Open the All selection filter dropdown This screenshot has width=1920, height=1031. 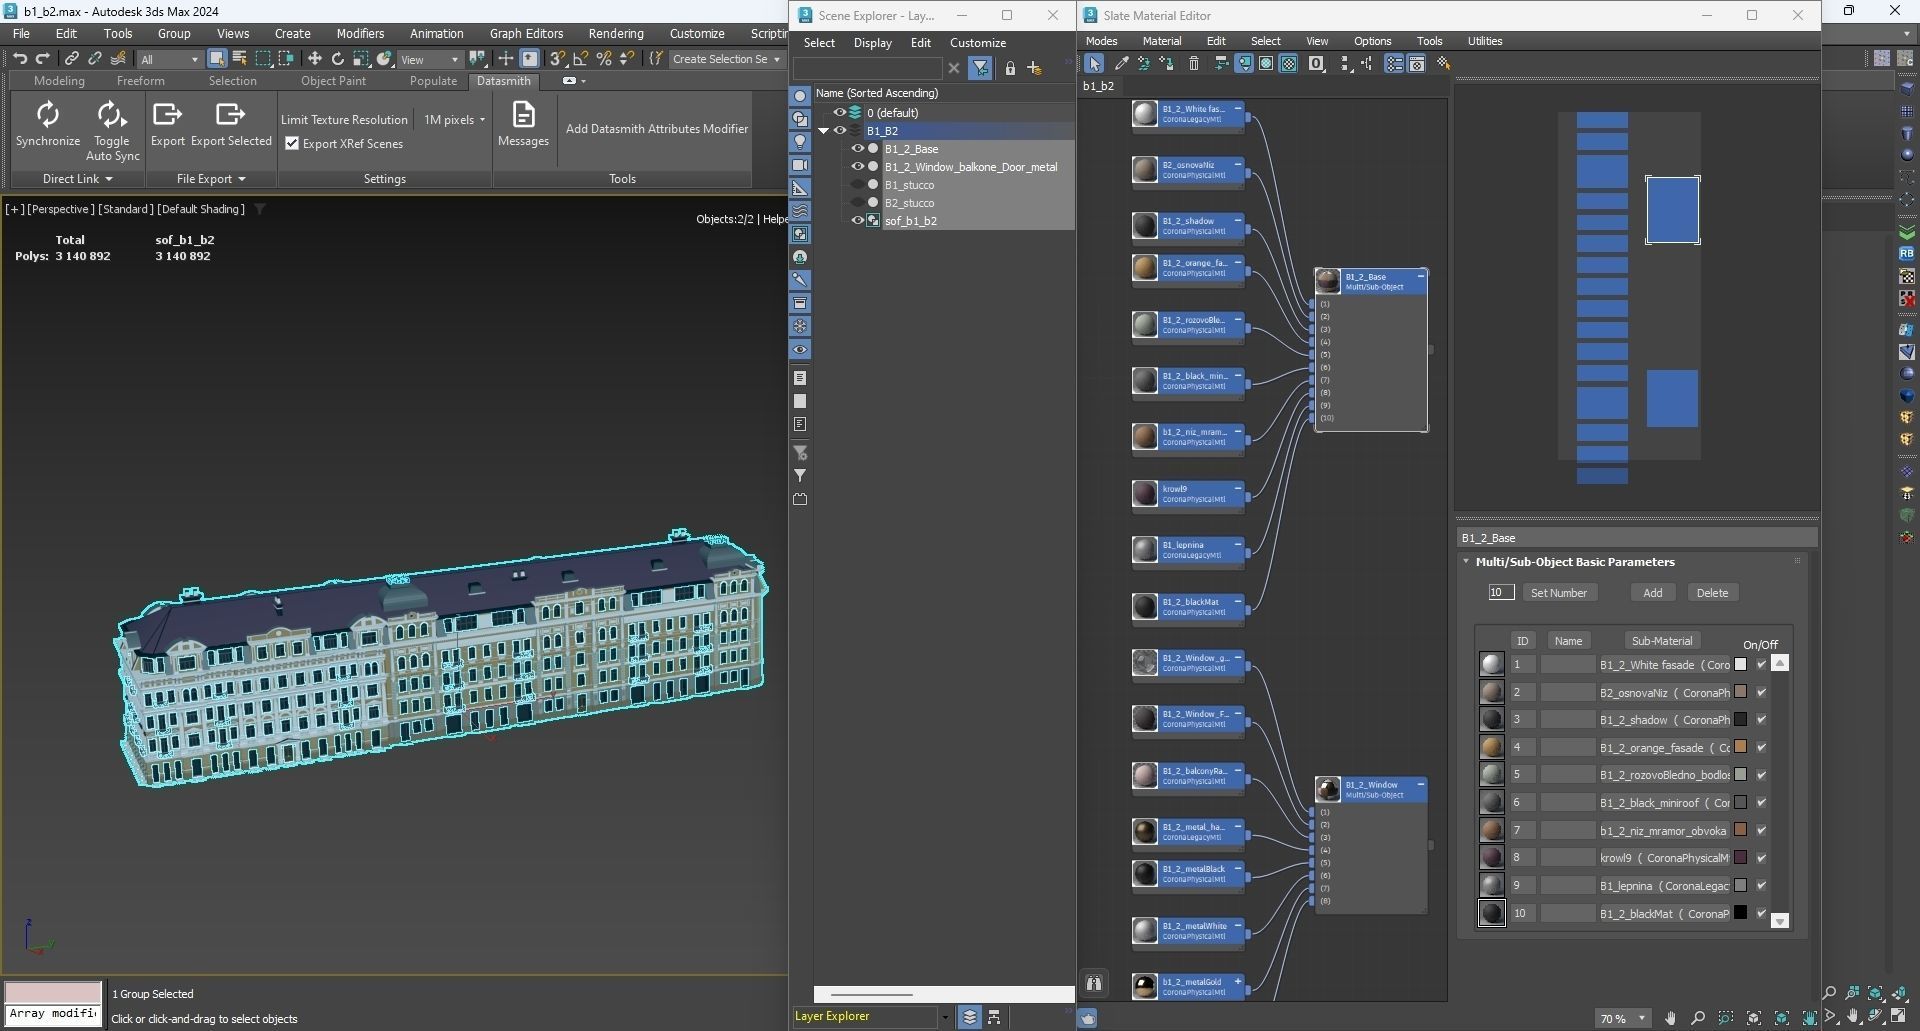tap(169, 60)
